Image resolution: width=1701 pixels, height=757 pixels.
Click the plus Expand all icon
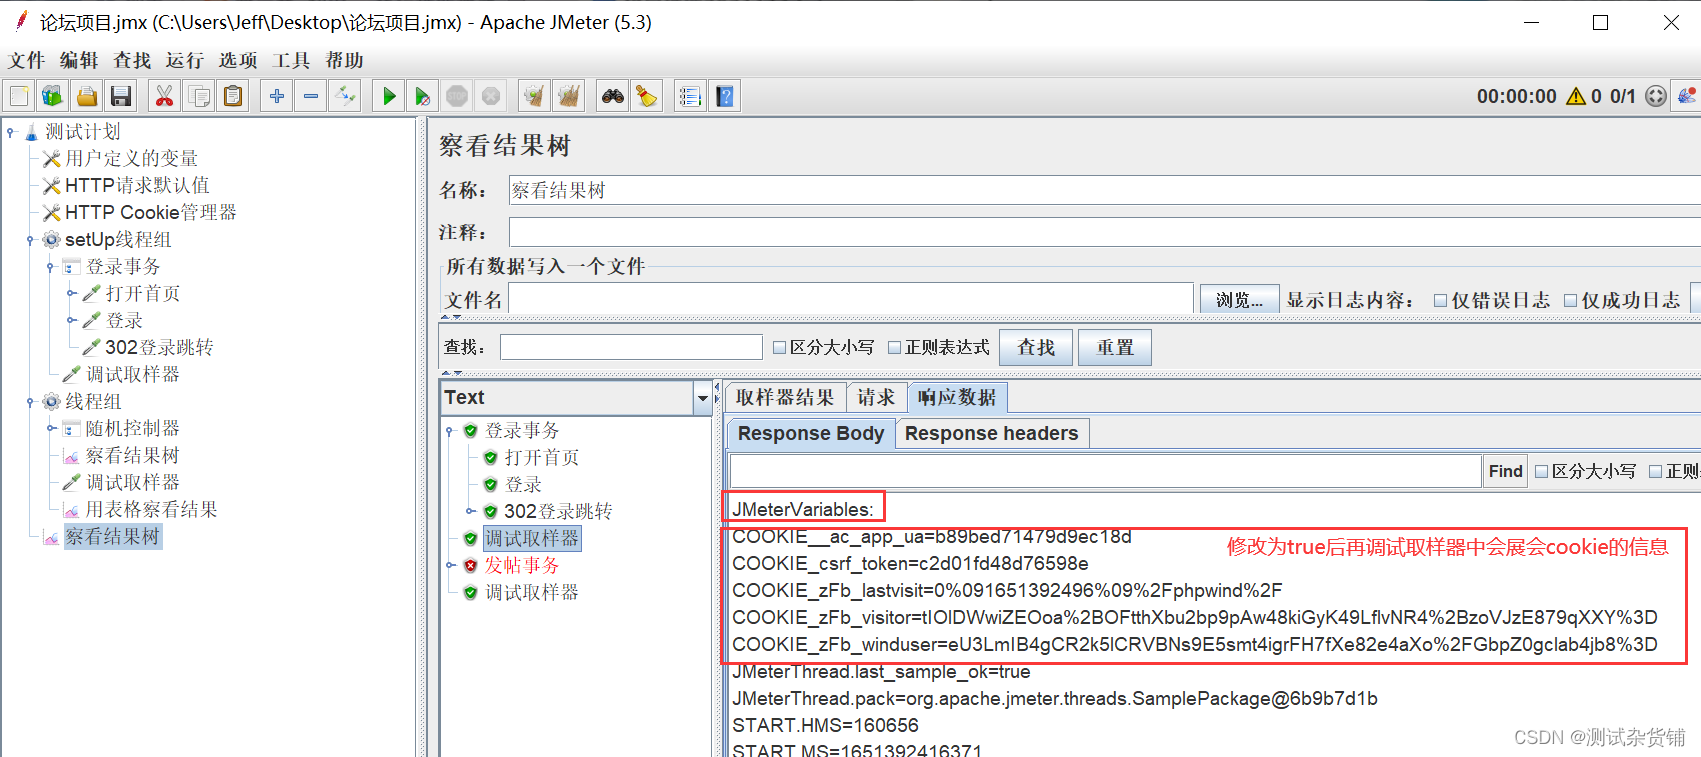coord(277,96)
